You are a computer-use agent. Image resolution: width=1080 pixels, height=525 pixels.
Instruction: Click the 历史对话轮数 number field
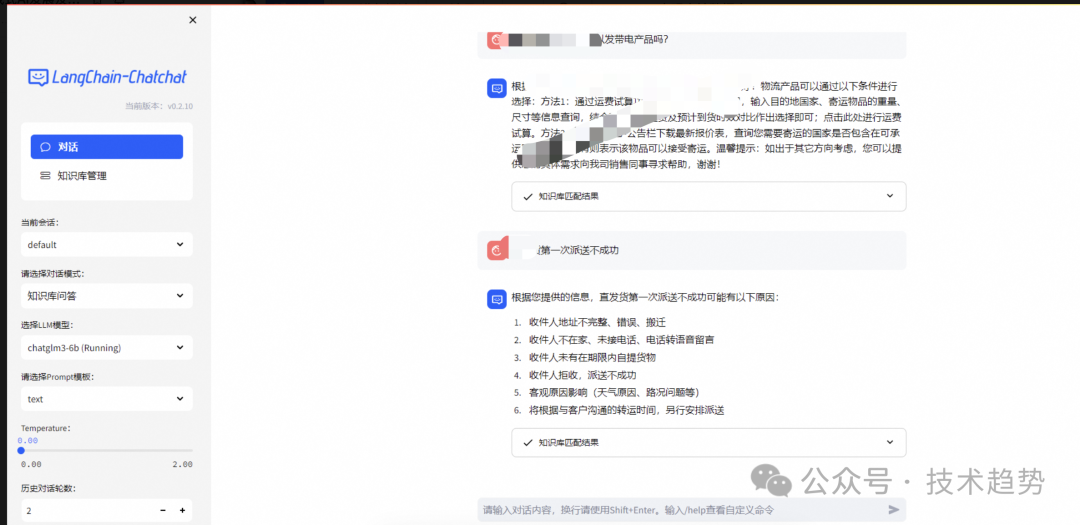point(87,511)
